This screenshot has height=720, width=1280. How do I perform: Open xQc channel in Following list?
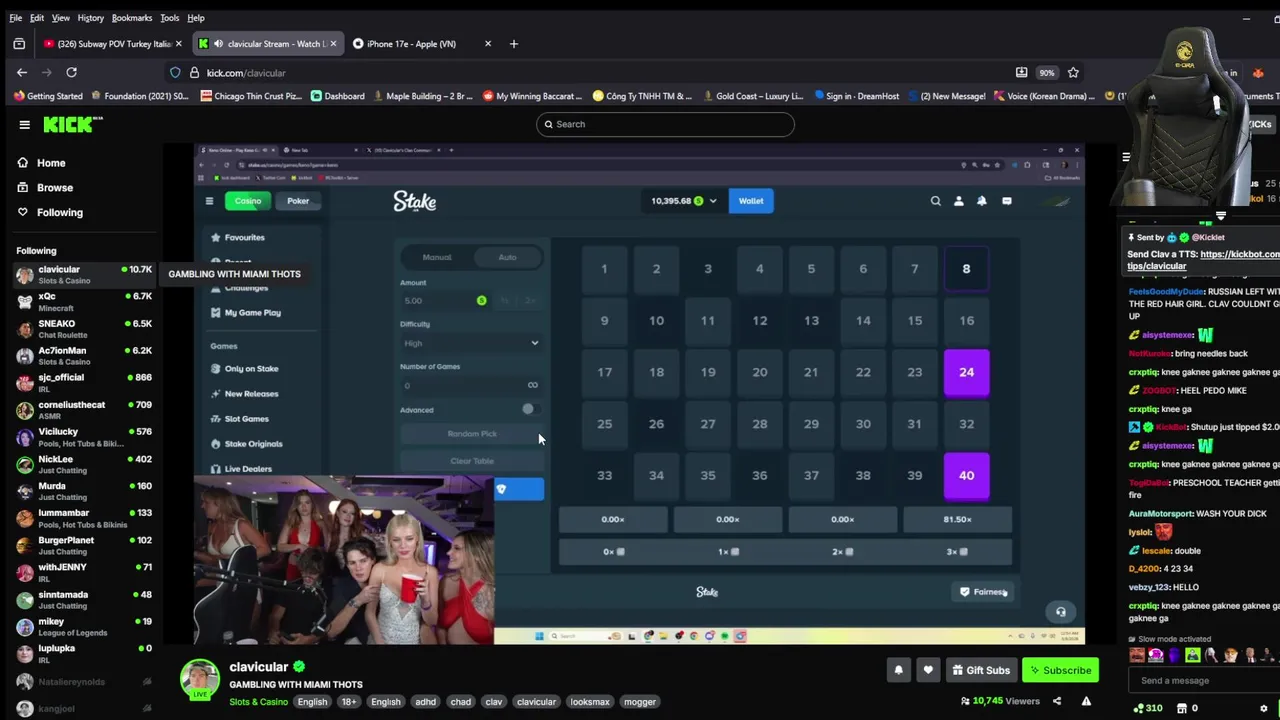pos(84,301)
